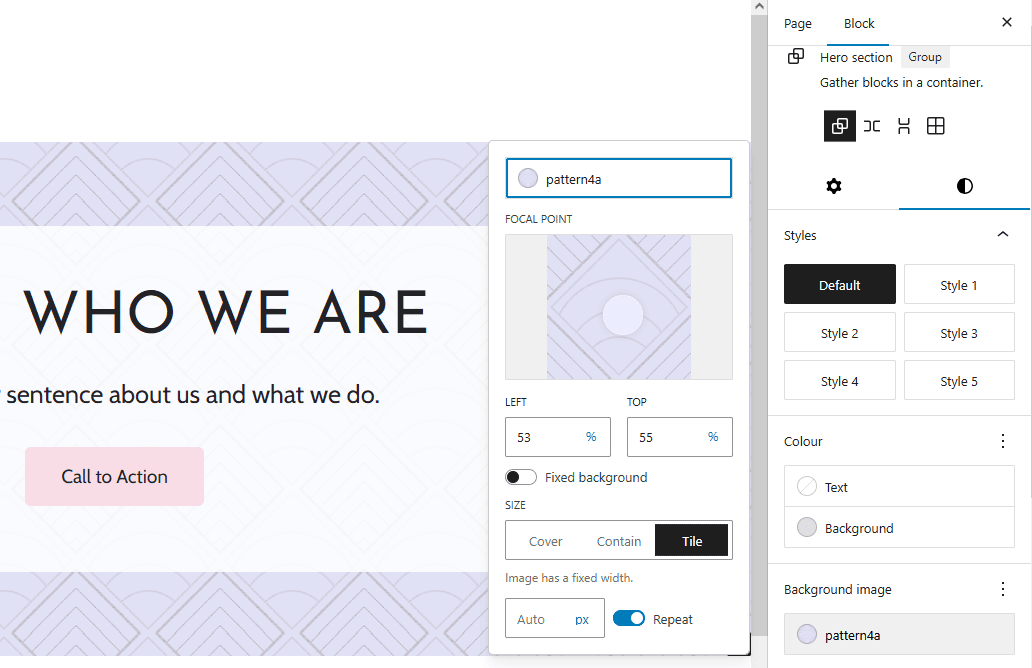Select the Grid block variation icon
Image resolution: width=1032 pixels, height=668 pixels.
[x=935, y=125]
